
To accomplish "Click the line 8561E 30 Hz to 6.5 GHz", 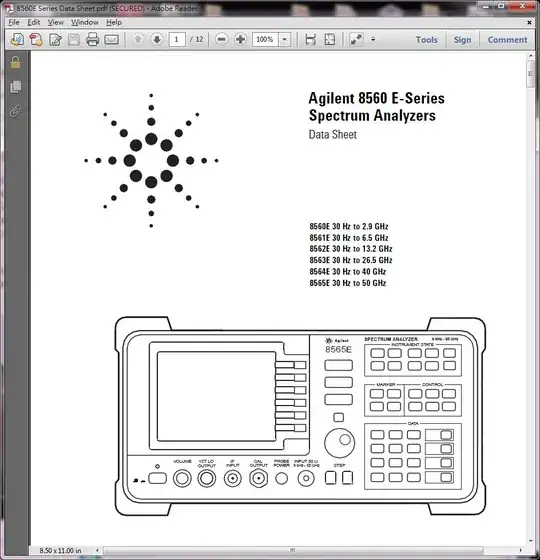I will coord(349,238).
